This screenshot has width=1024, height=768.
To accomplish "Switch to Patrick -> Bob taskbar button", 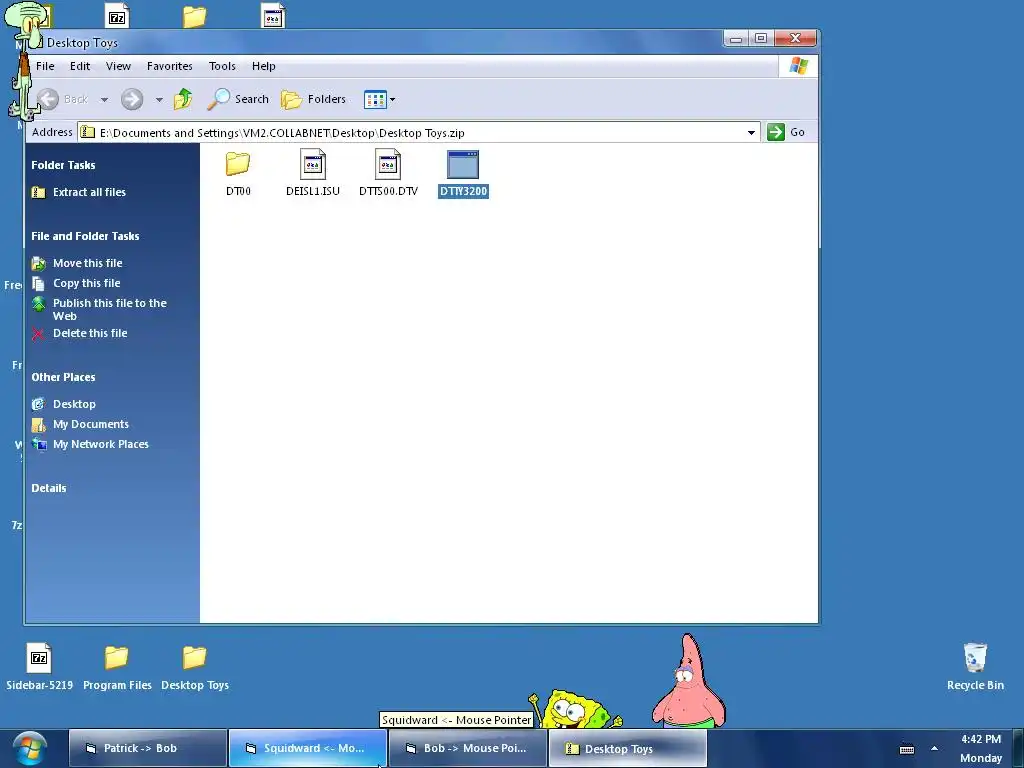I will click(x=148, y=748).
